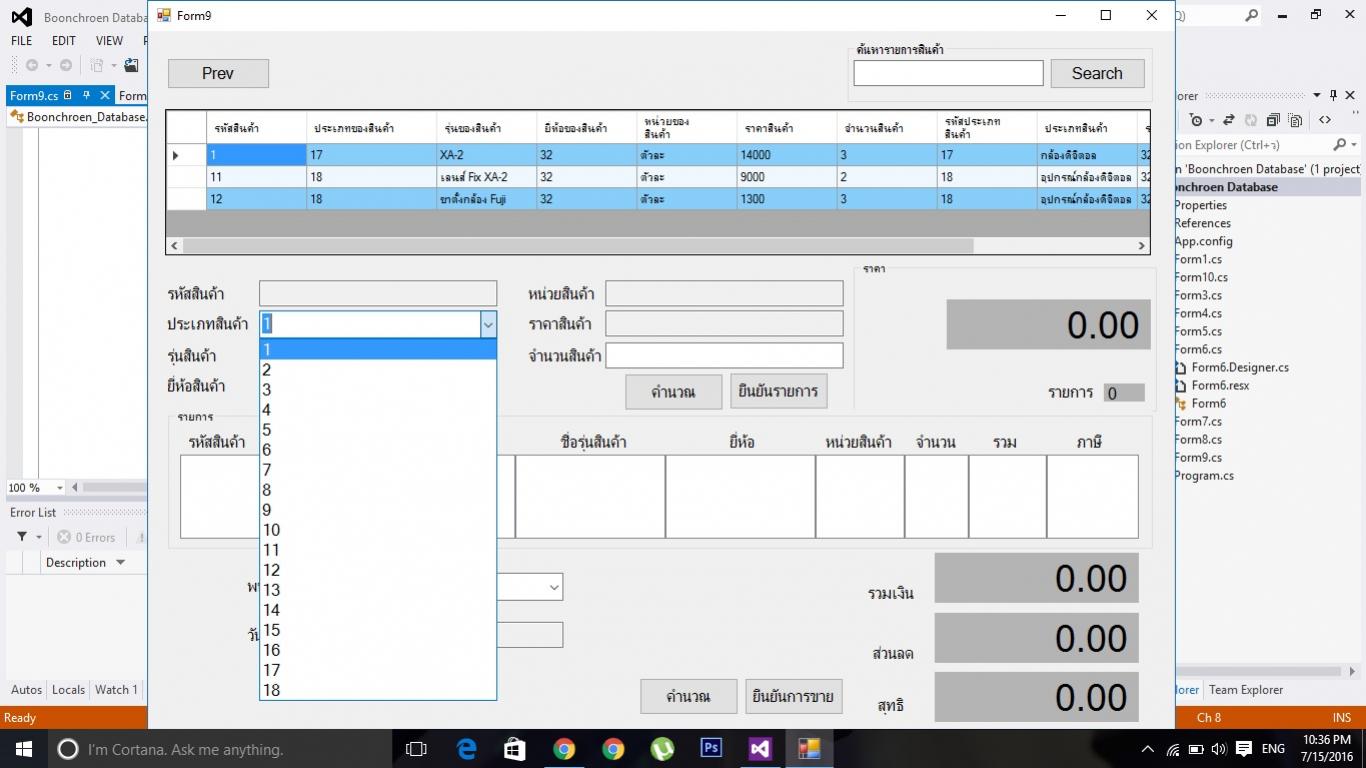Open the FILE menu
1366x768 pixels.
click(21, 41)
